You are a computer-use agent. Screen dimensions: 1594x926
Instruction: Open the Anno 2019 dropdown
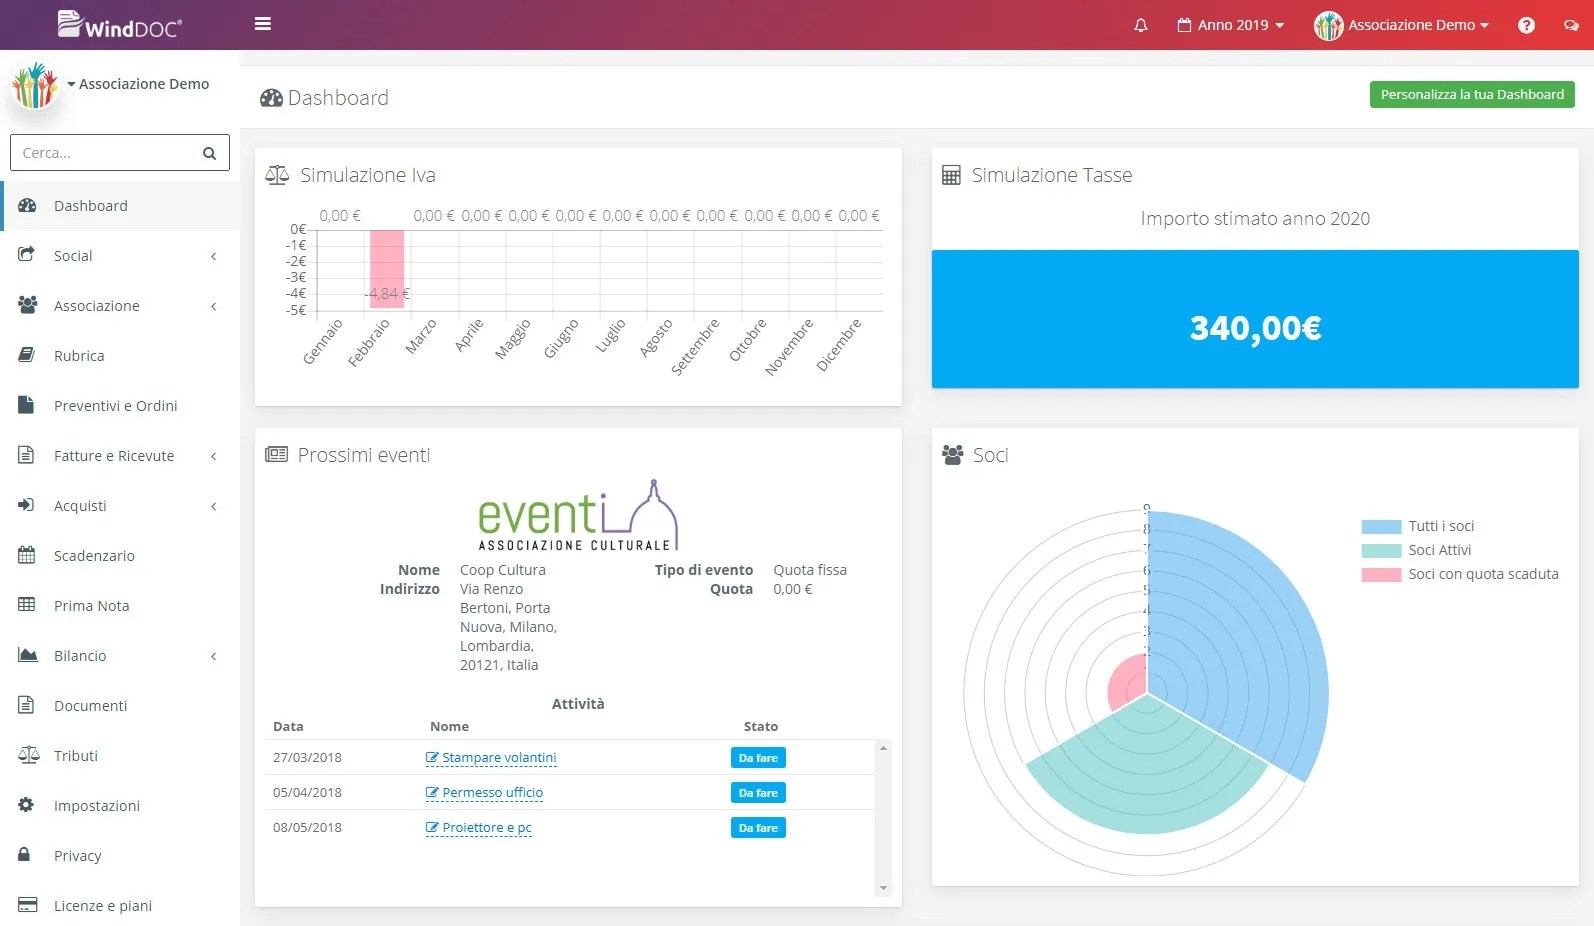coord(1230,25)
